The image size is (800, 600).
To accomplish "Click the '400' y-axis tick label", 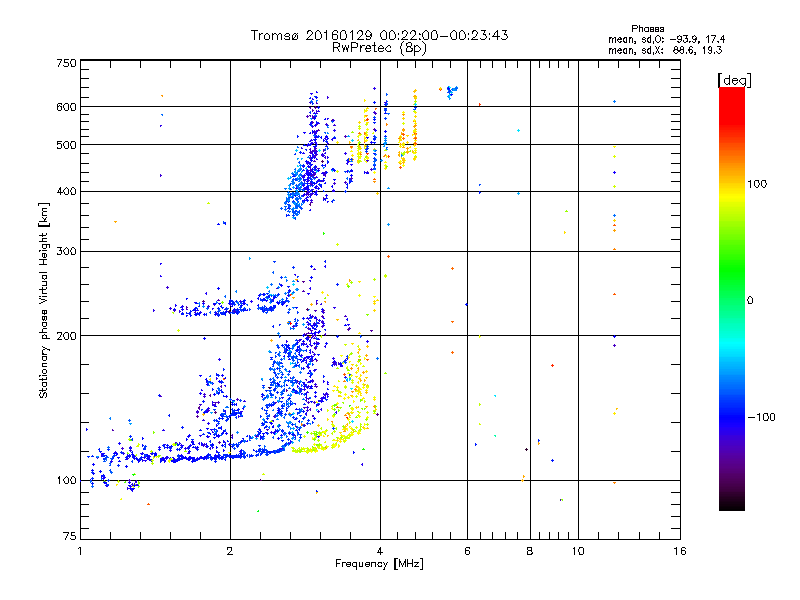I will 67,191.
